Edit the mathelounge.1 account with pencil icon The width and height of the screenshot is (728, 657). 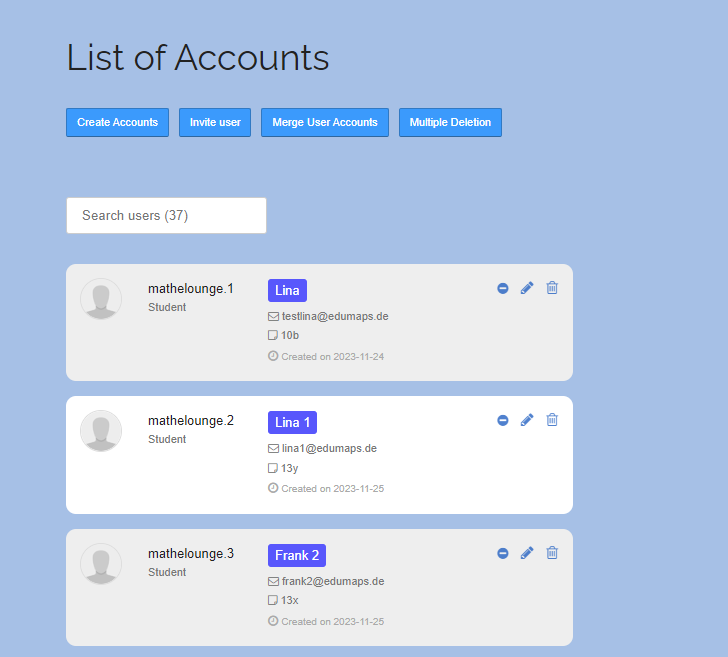click(x=527, y=288)
